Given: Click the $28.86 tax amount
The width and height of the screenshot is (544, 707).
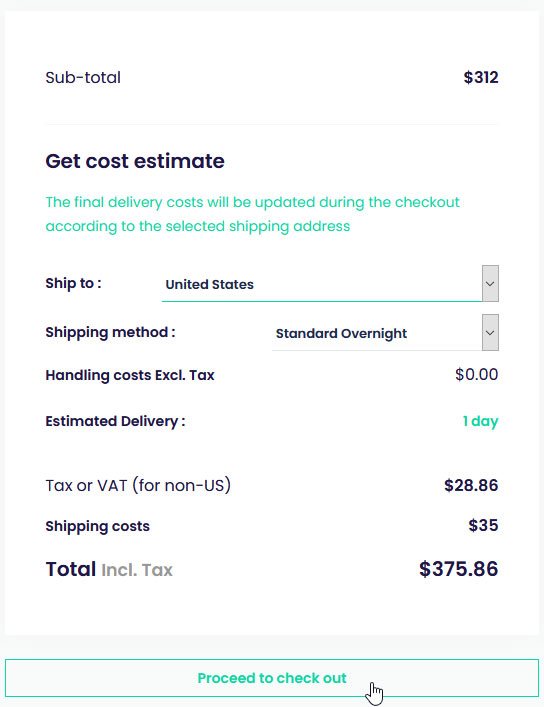Looking at the screenshot, I should (471, 485).
